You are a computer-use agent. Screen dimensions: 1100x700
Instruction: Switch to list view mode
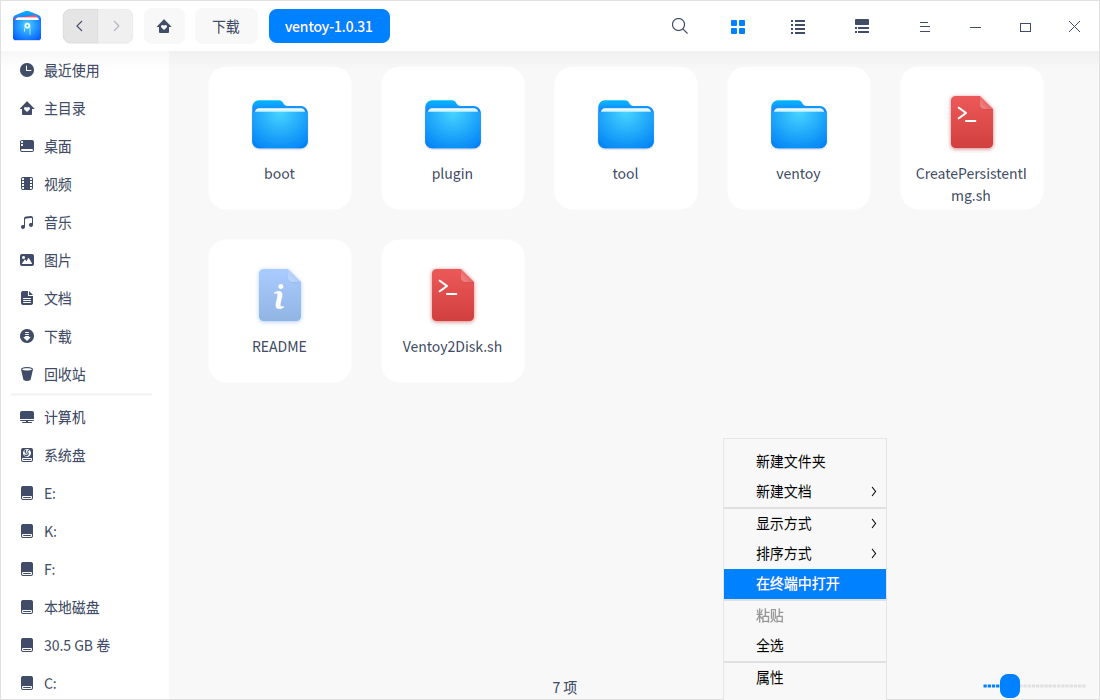pos(798,27)
